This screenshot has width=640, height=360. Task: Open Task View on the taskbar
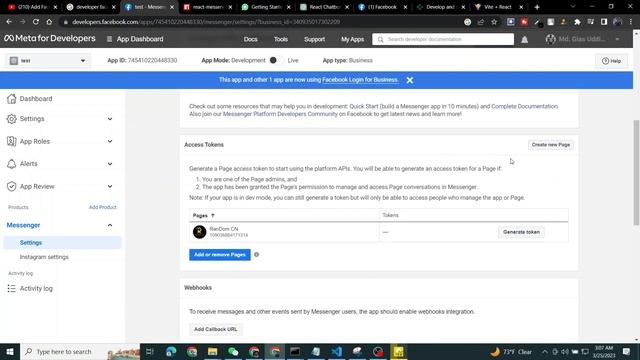(x=150, y=351)
